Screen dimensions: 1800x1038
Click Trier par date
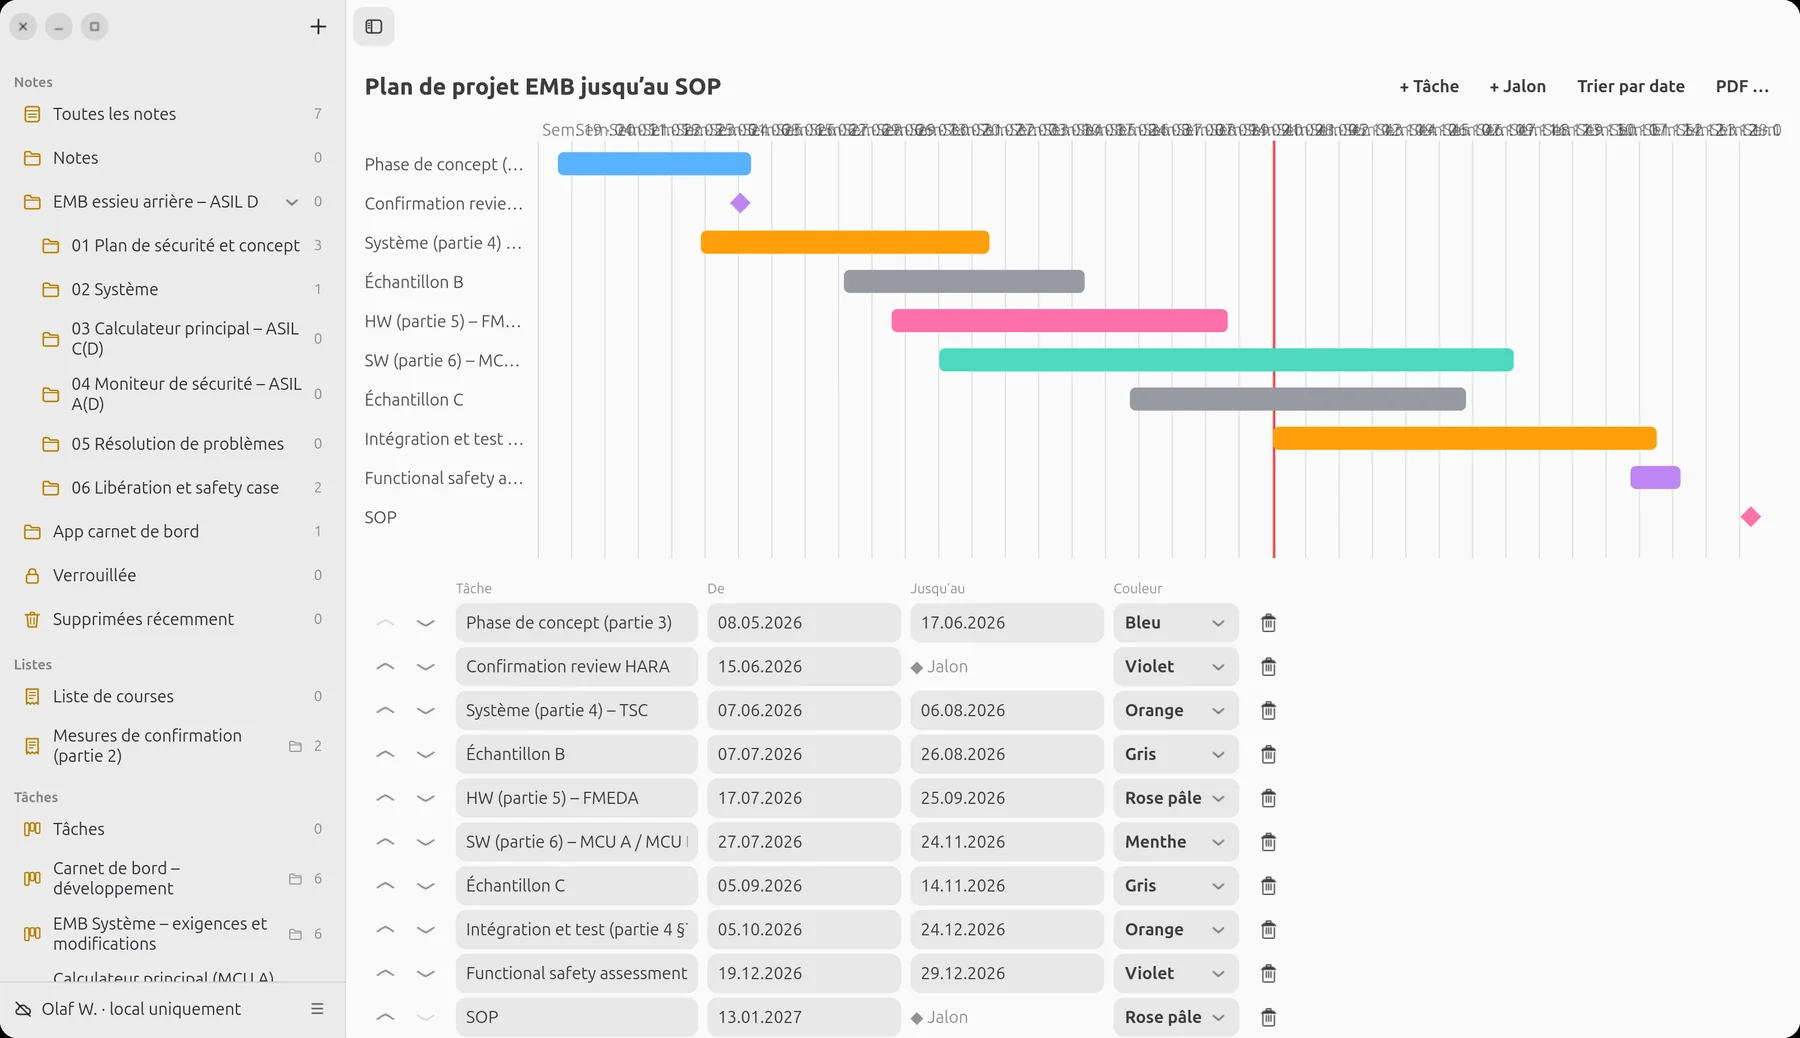[x=1631, y=86]
